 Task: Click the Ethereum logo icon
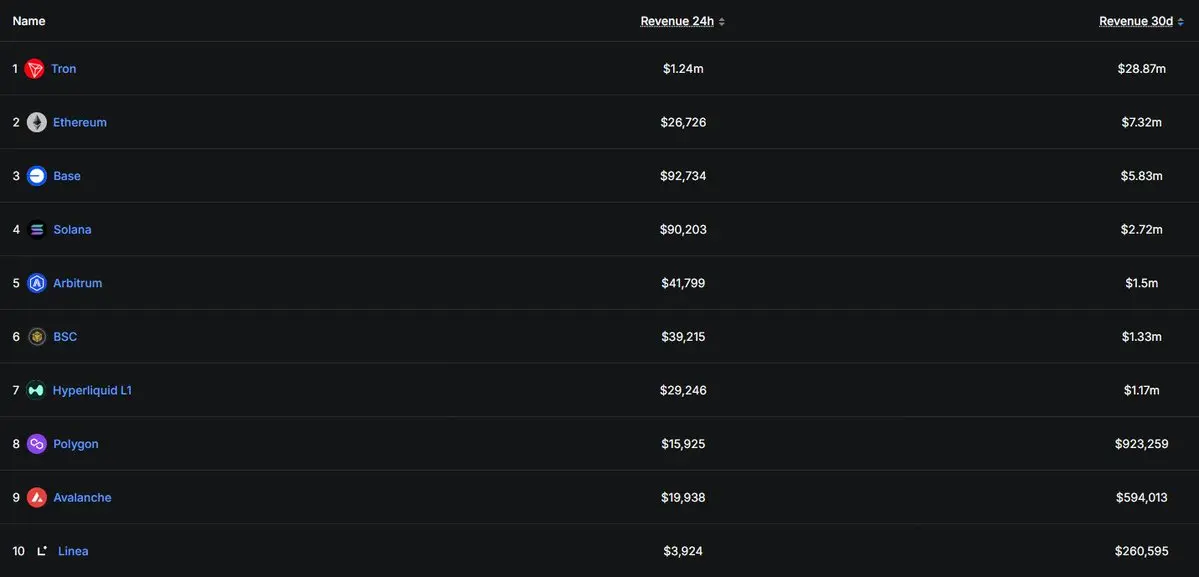37,122
